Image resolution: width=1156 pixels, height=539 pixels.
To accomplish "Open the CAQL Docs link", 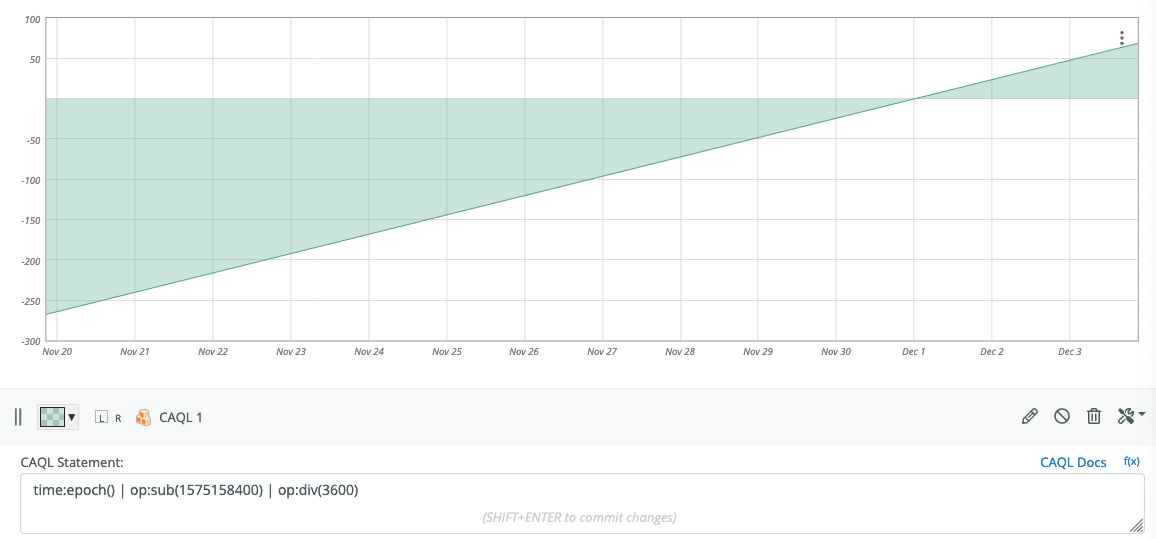I will tap(1073, 462).
